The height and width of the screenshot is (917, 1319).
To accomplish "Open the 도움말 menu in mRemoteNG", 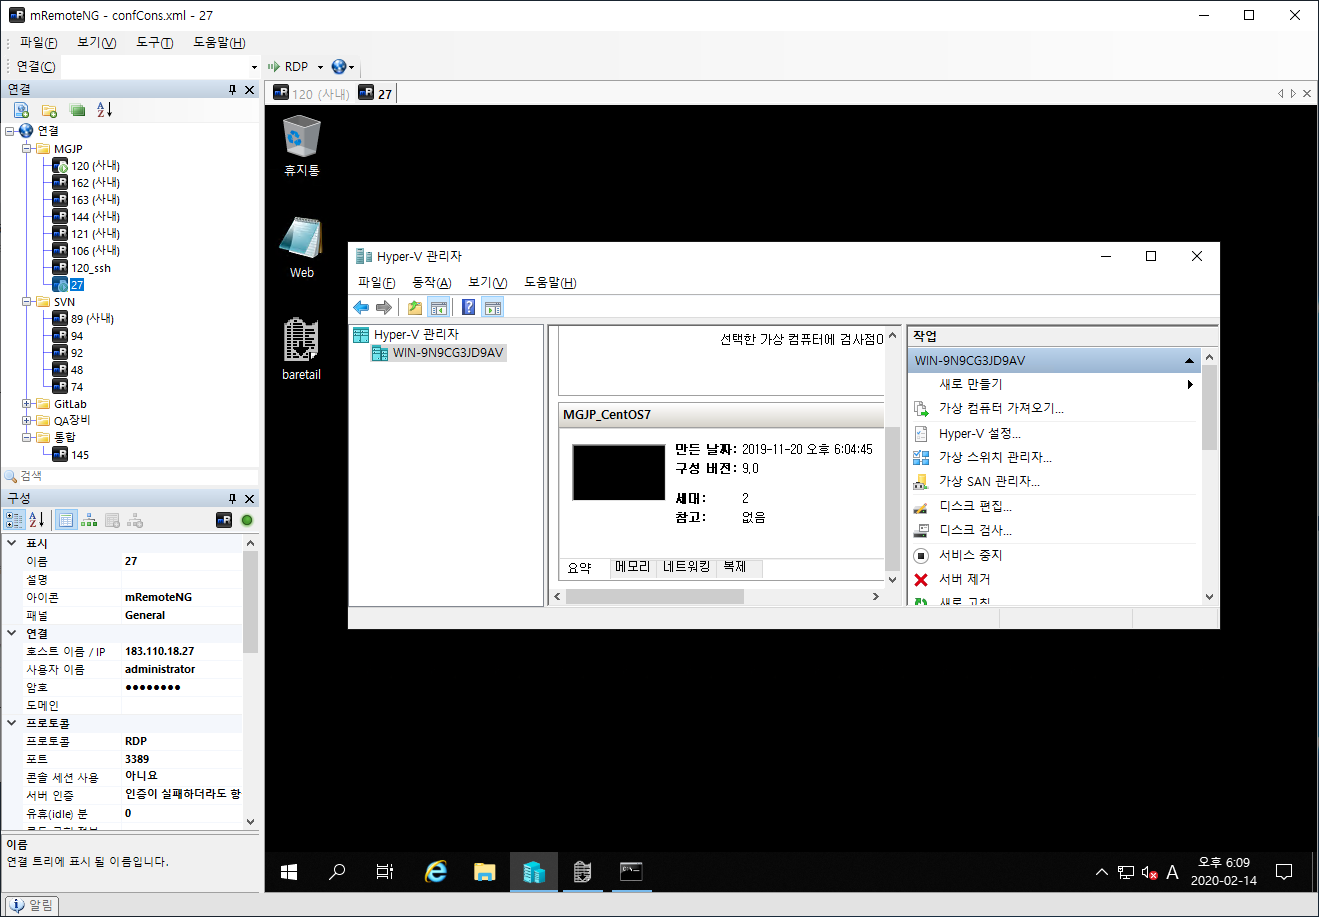I will [219, 42].
